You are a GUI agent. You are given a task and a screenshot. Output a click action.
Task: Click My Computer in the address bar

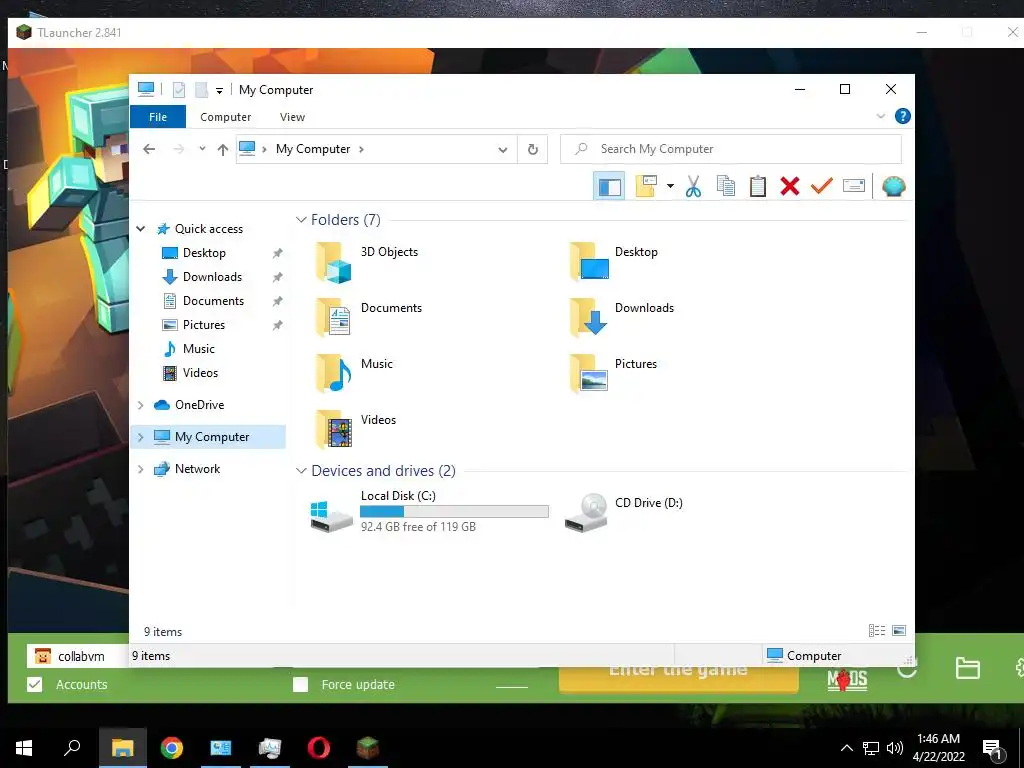pos(313,149)
